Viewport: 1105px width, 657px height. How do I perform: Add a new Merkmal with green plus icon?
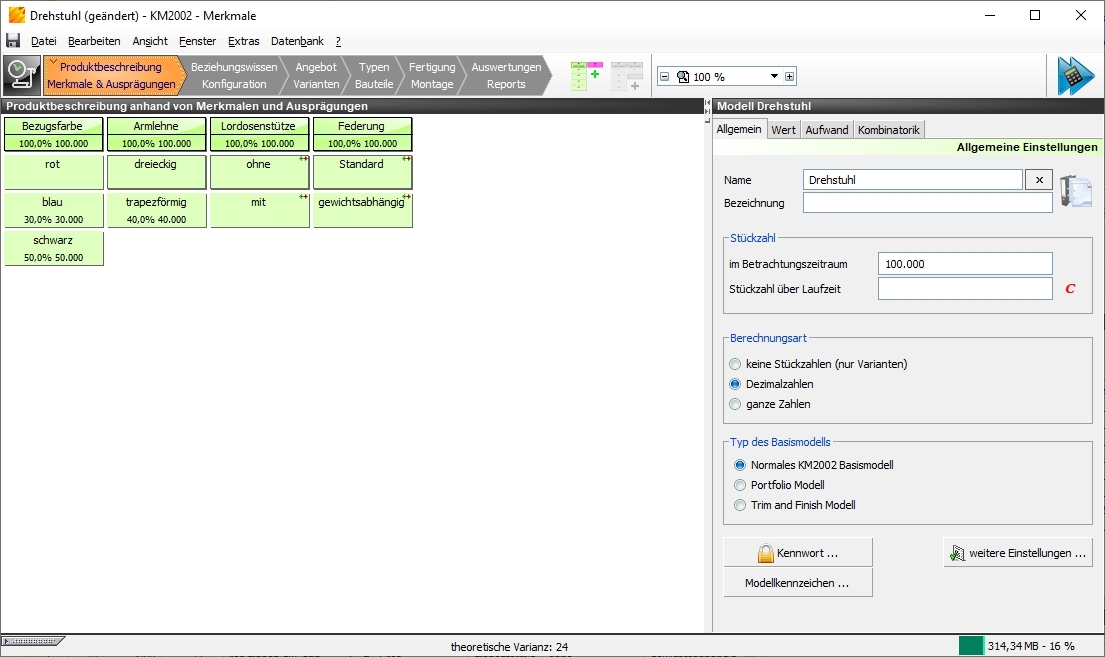tap(586, 75)
